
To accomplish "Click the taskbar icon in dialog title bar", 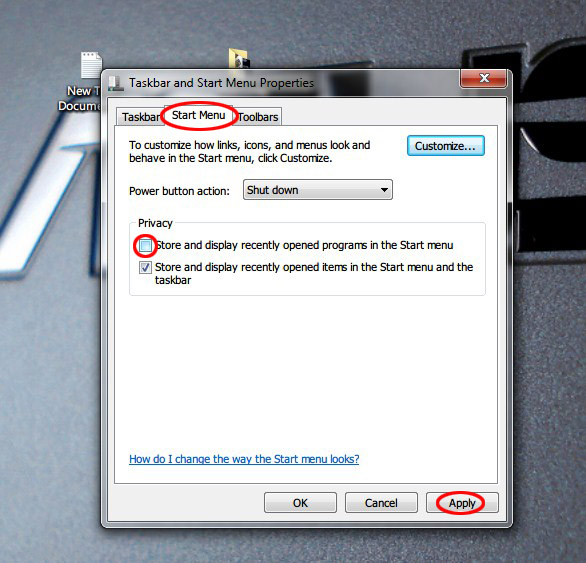I will [116, 83].
